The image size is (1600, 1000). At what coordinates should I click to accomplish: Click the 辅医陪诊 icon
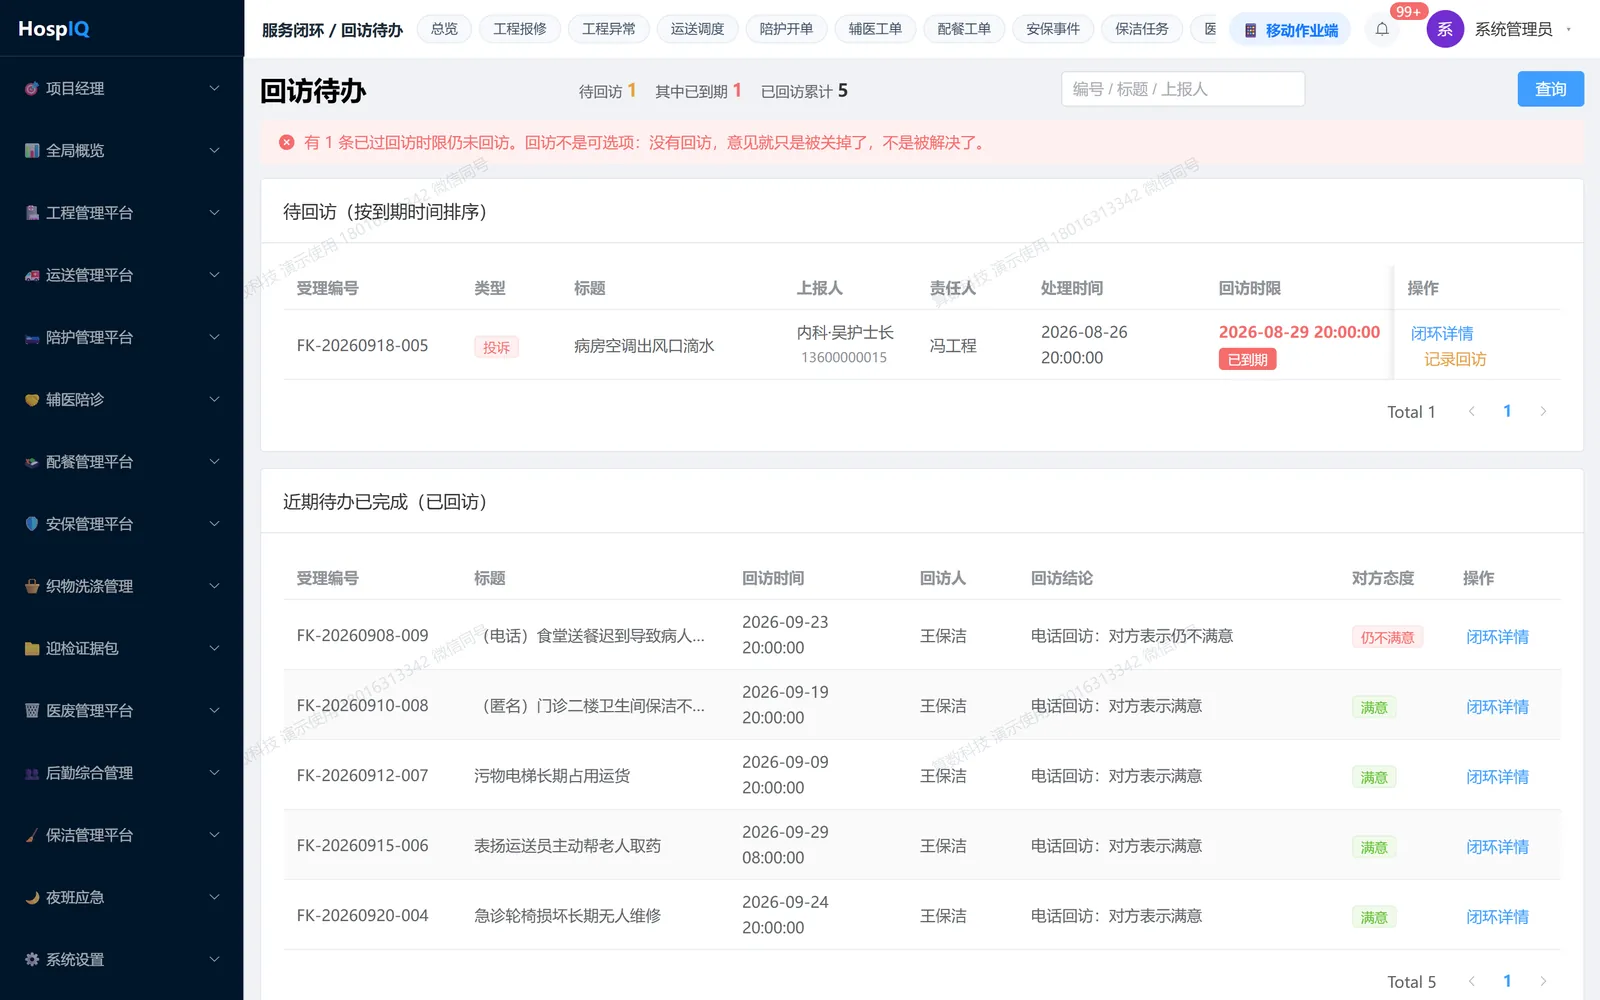pyautogui.click(x=32, y=400)
